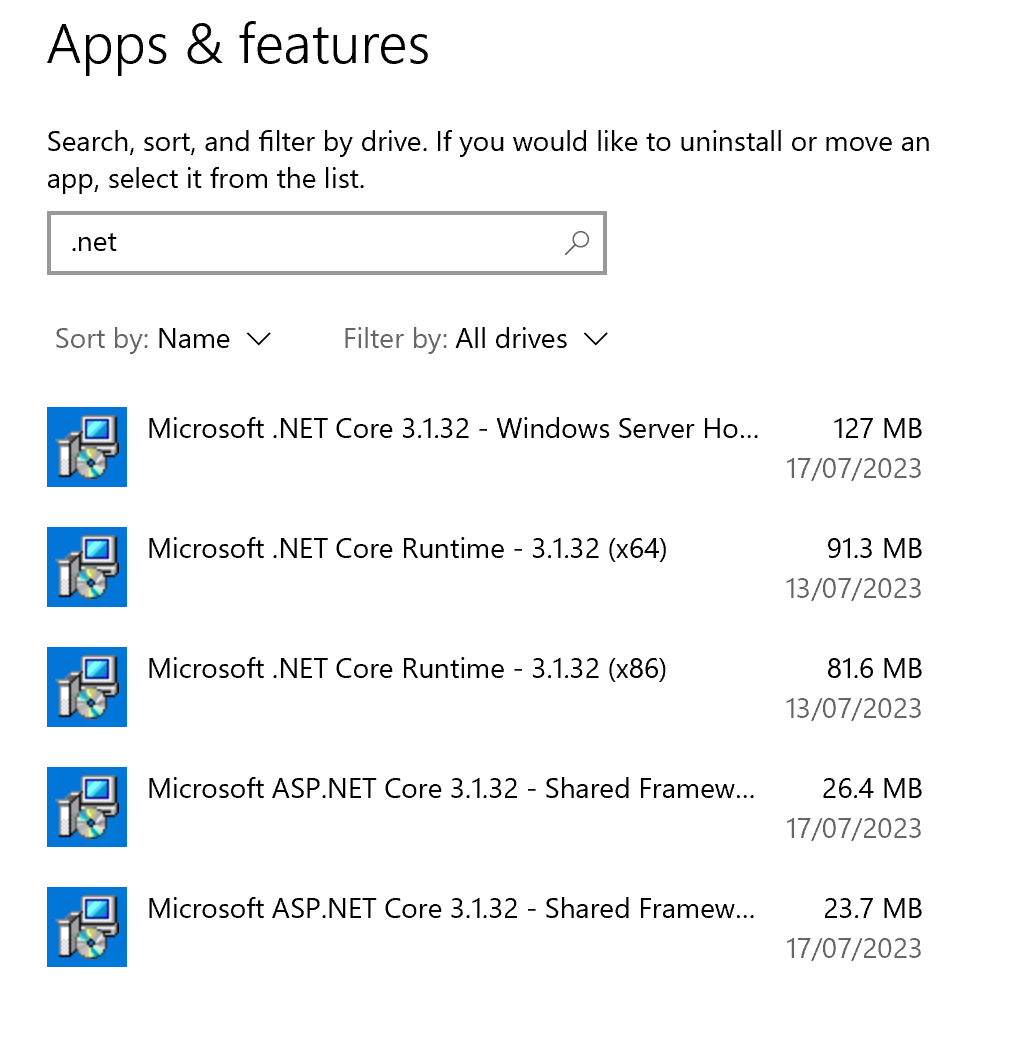Viewport: 1034px width, 1052px height.
Task: Click the 91.3 MB size label
Action: pos(870,549)
